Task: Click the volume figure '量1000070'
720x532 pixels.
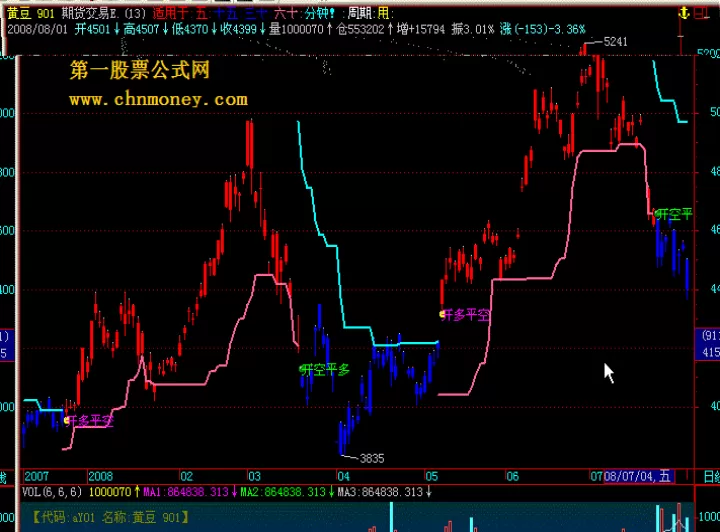Action: (x=296, y=29)
